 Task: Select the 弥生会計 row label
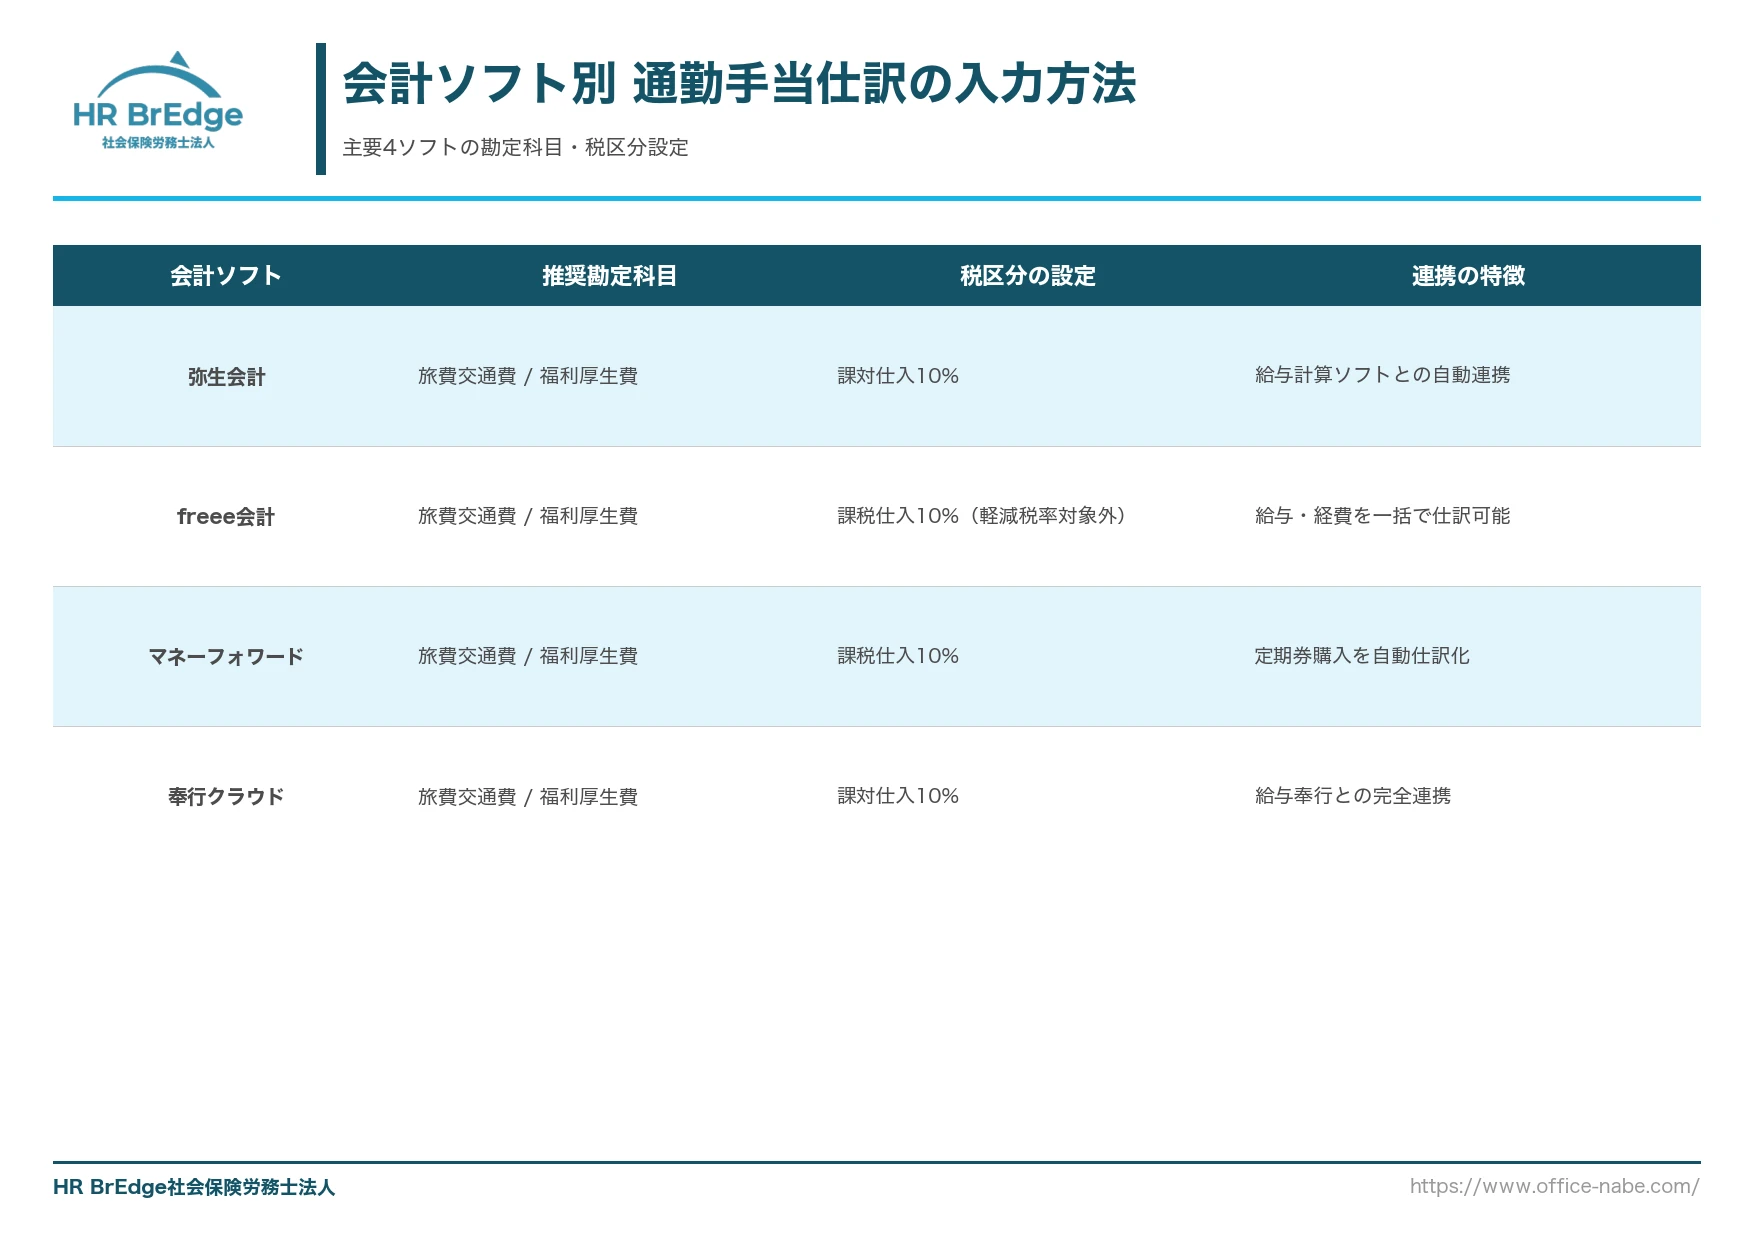tap(226, 377)
